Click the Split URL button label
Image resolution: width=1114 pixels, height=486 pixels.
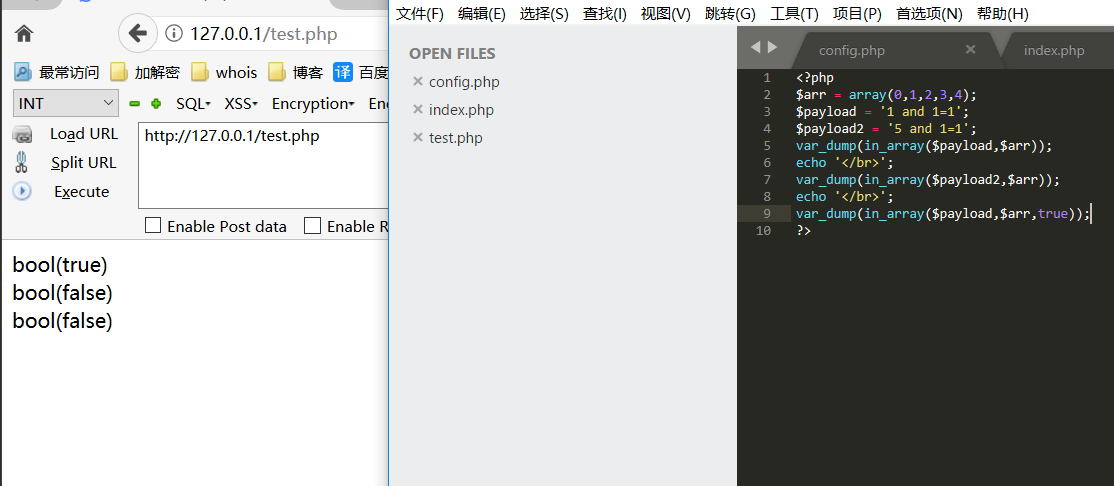[x=84, y=163]
